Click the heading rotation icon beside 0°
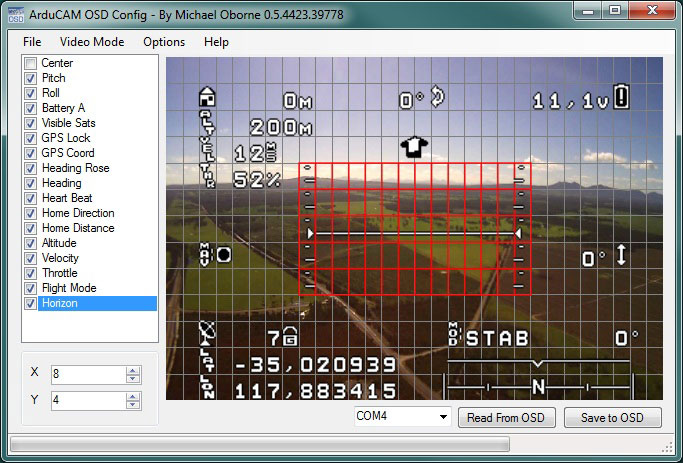Screen dimensions: 683x463 [x=437, y=98]
